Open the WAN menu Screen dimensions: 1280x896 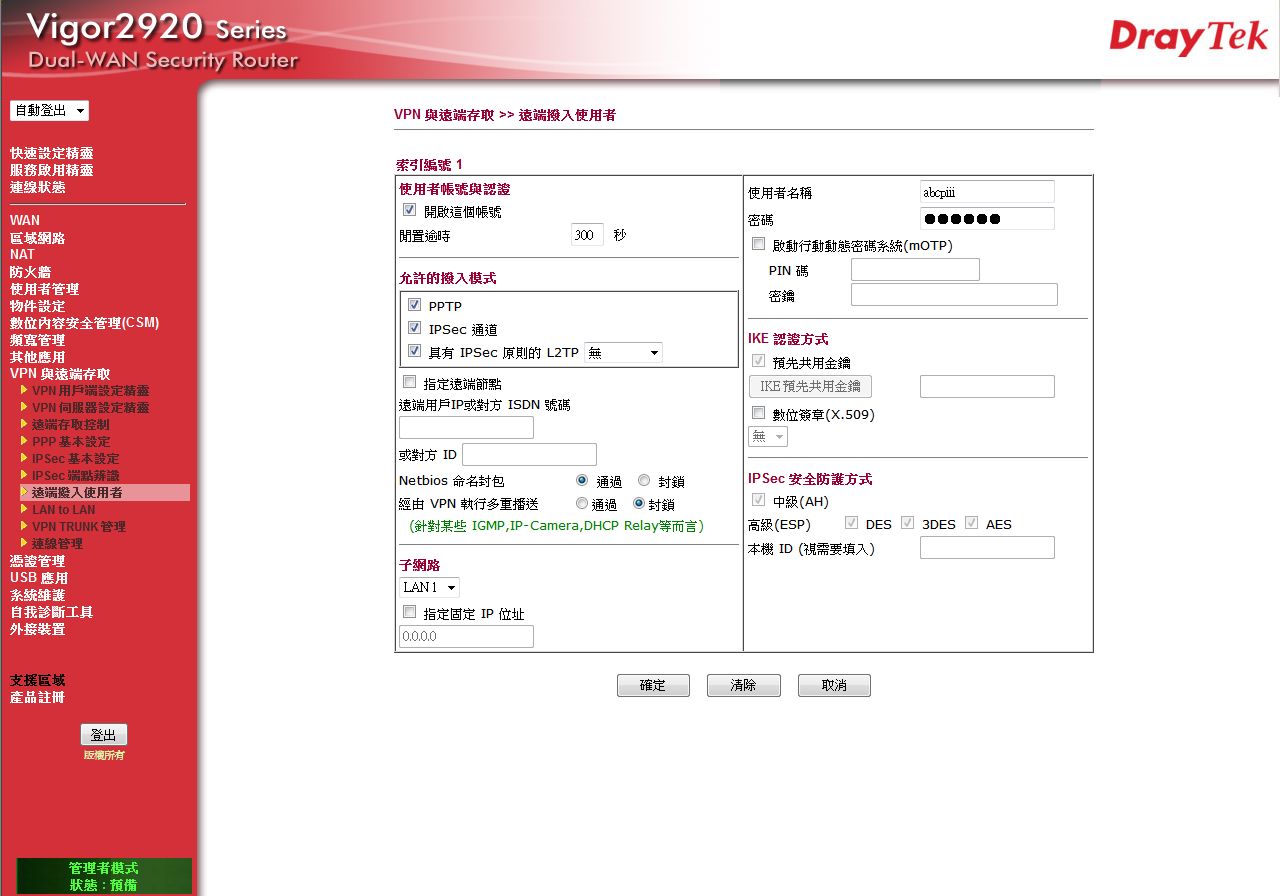point(25,220)
